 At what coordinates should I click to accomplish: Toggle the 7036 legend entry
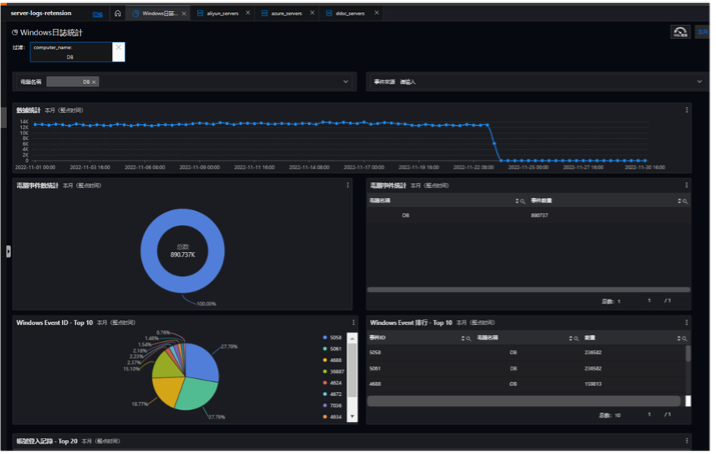pyautogui.click(x=332, y=406)
